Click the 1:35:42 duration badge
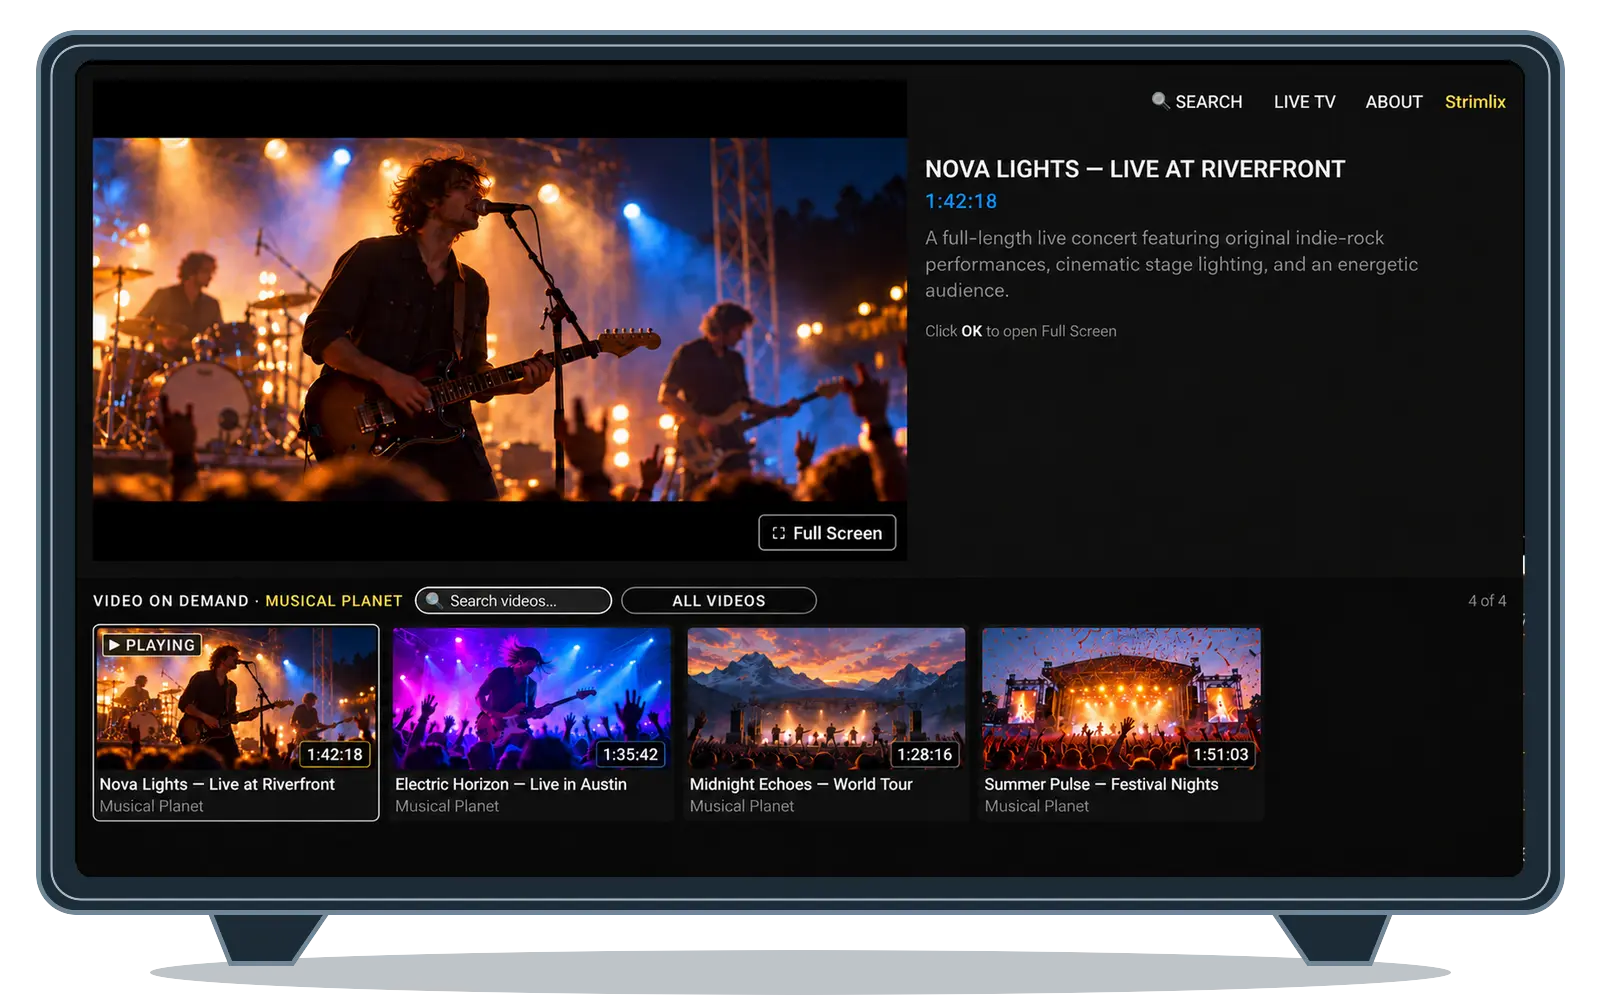Image resolution: width=1600 pixels, height=1000 pixels. (x=630, y=755)
